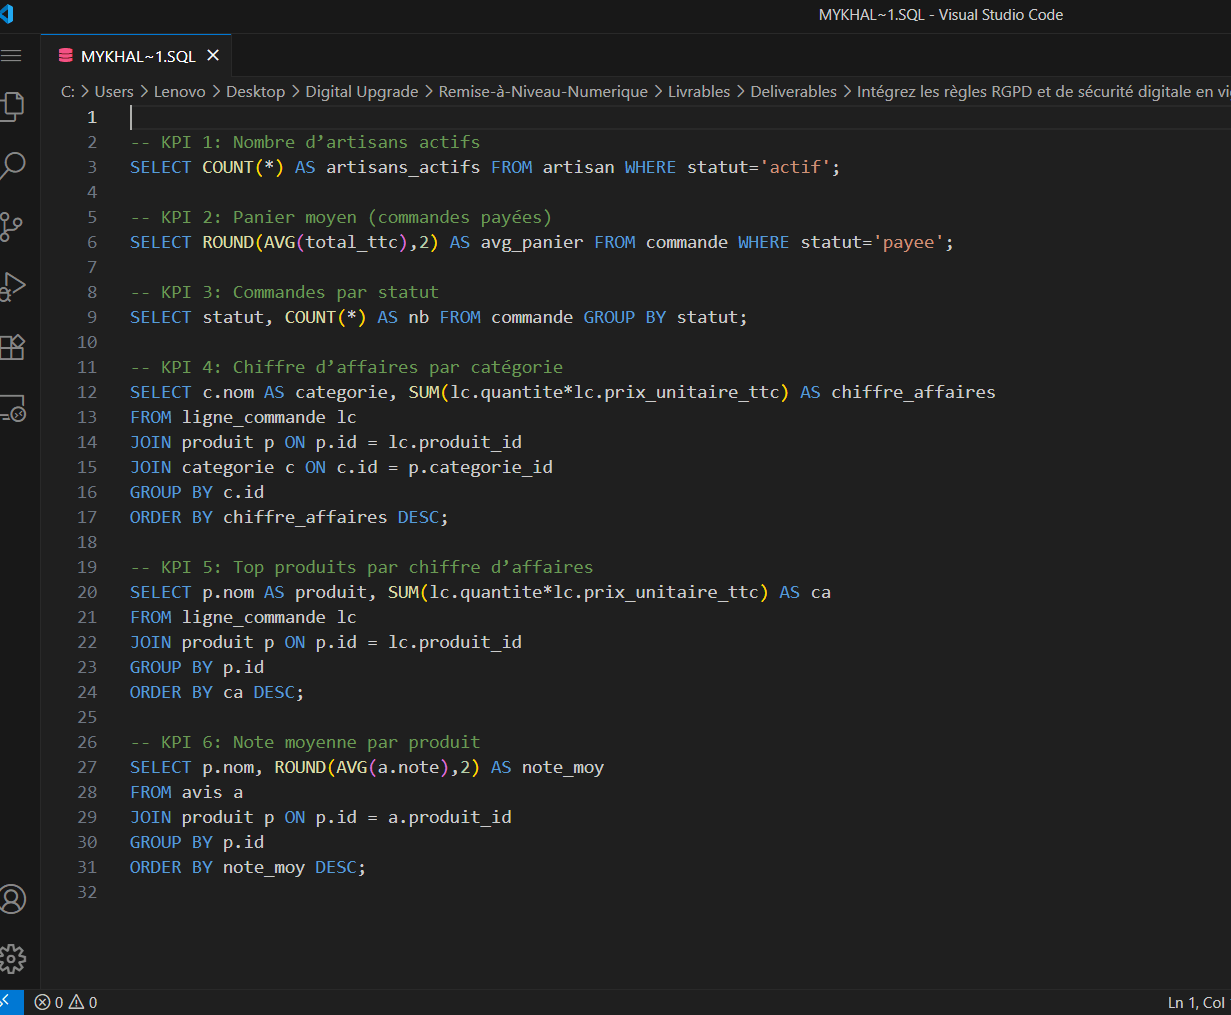The image size is (1231, 1015).
Task: Select the MYKHAL~1.SQL editor tab
Action: click(x=136, y=56)
